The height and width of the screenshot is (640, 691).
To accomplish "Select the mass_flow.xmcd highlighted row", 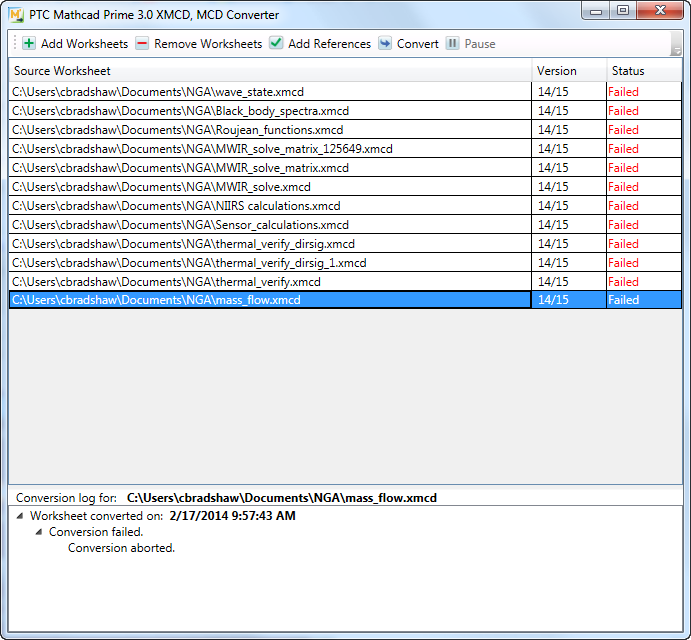I will tap(345, 300).
